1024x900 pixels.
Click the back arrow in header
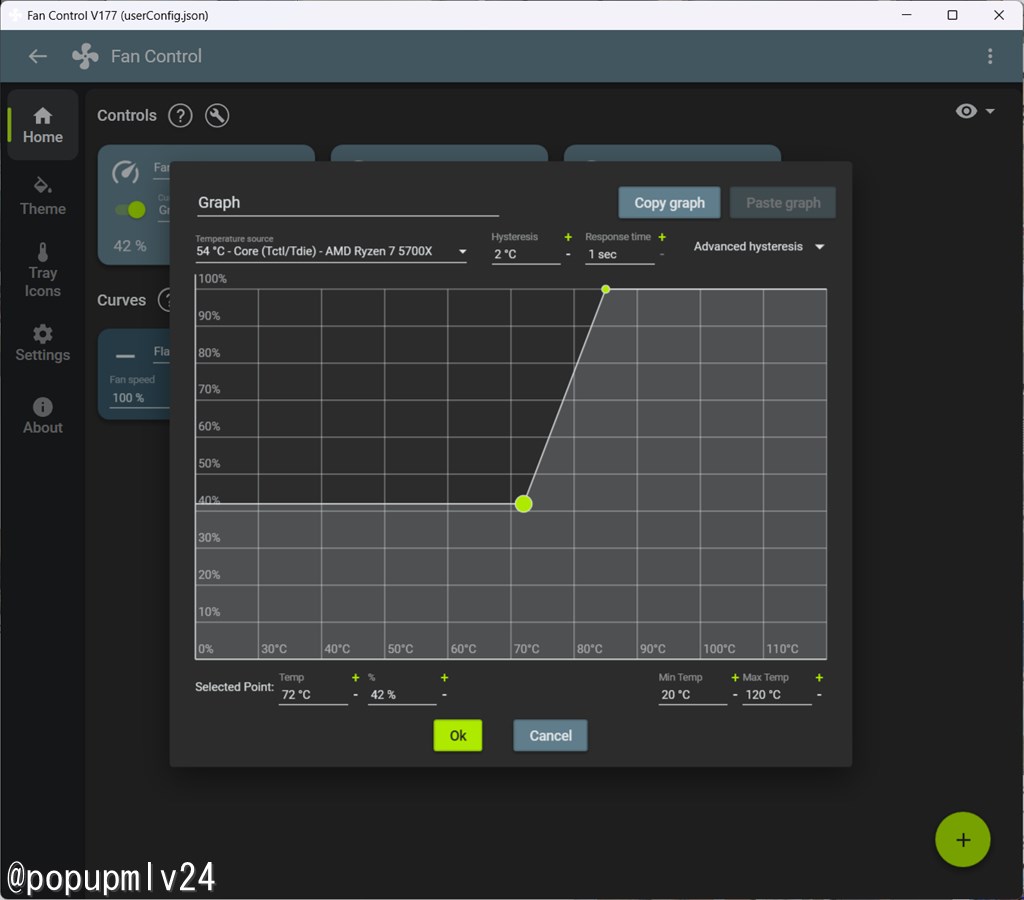(x=38, y=57)
